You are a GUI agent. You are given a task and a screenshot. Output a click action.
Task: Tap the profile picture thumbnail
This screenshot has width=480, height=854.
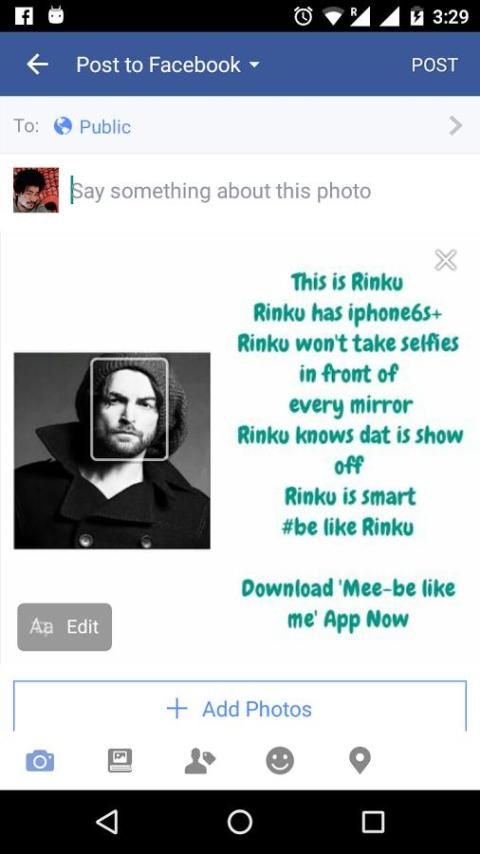pos(36,190)
